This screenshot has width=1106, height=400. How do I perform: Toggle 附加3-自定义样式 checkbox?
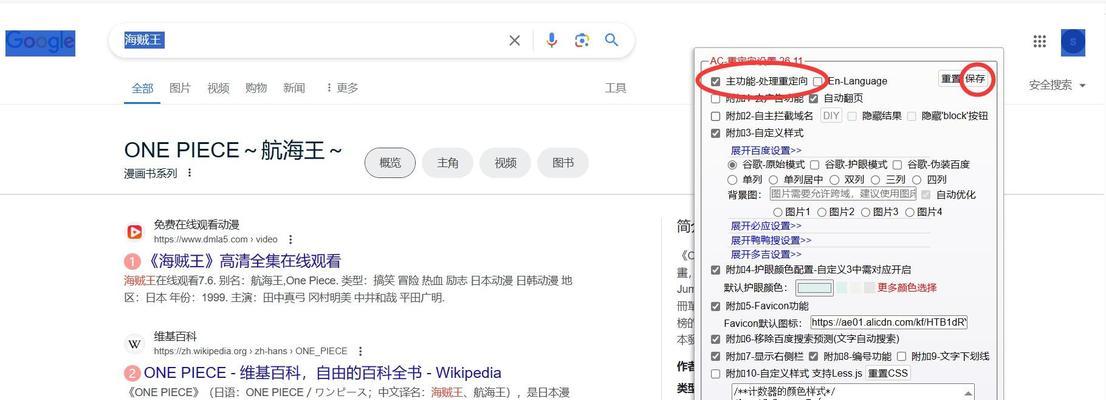pos(716,133)
